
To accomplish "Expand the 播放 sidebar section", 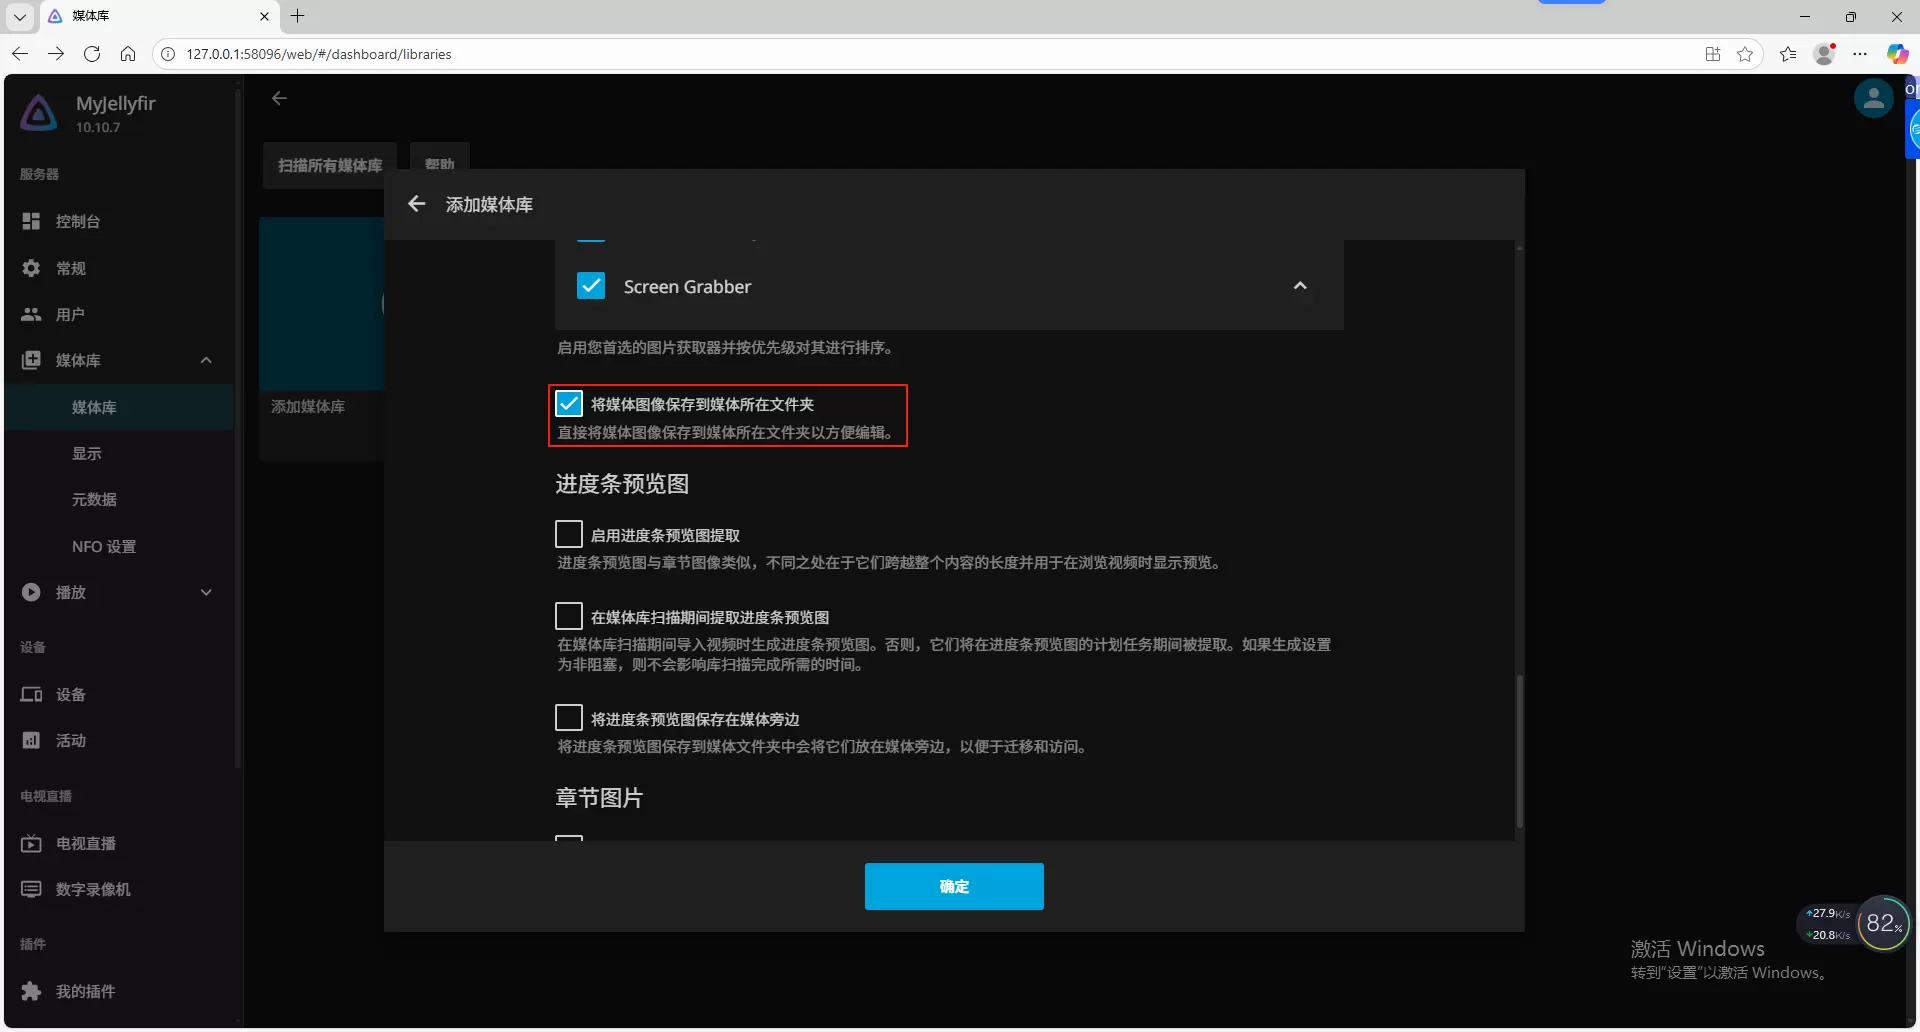I will coord(206,592).
